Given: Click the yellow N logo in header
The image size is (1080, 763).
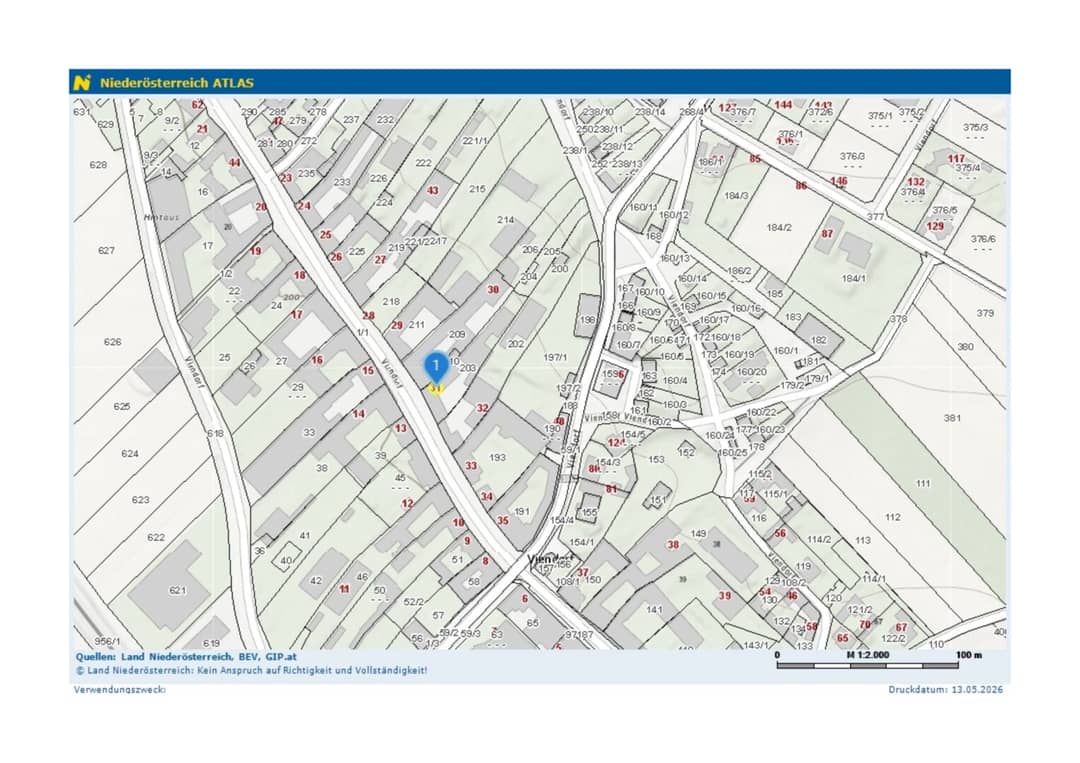Looking at the screenshot, I should pyautogui.click(x=82, y=83).
